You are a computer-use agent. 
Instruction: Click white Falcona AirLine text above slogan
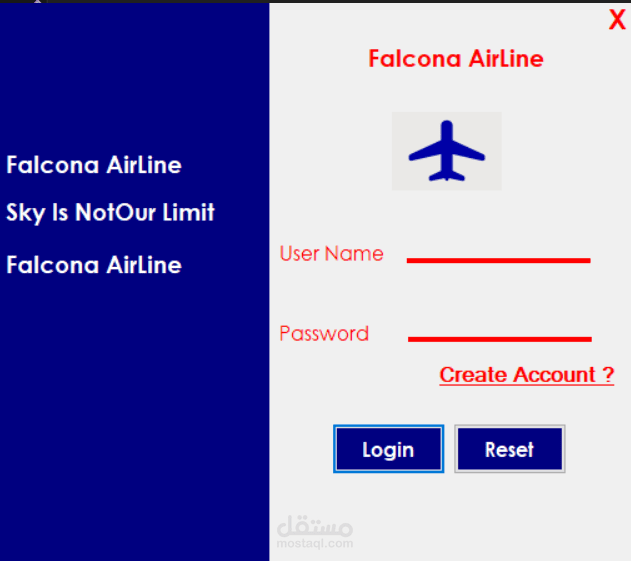[94, 165]
